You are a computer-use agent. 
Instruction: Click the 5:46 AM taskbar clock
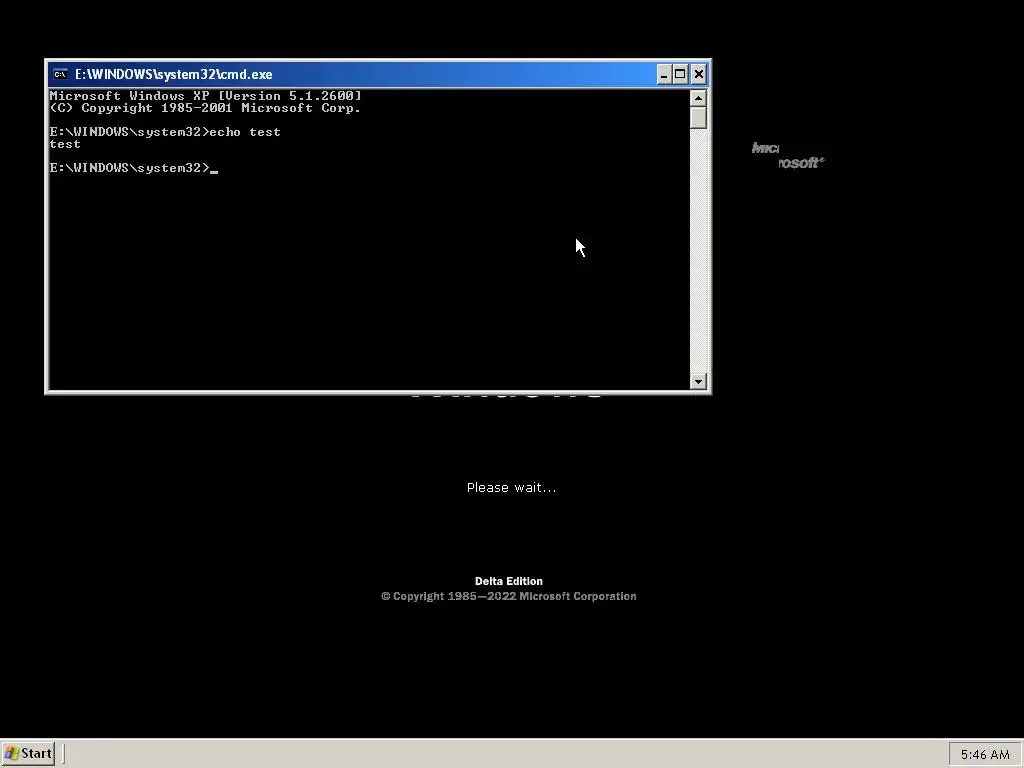pyautogui.click(x=985, y=754)
